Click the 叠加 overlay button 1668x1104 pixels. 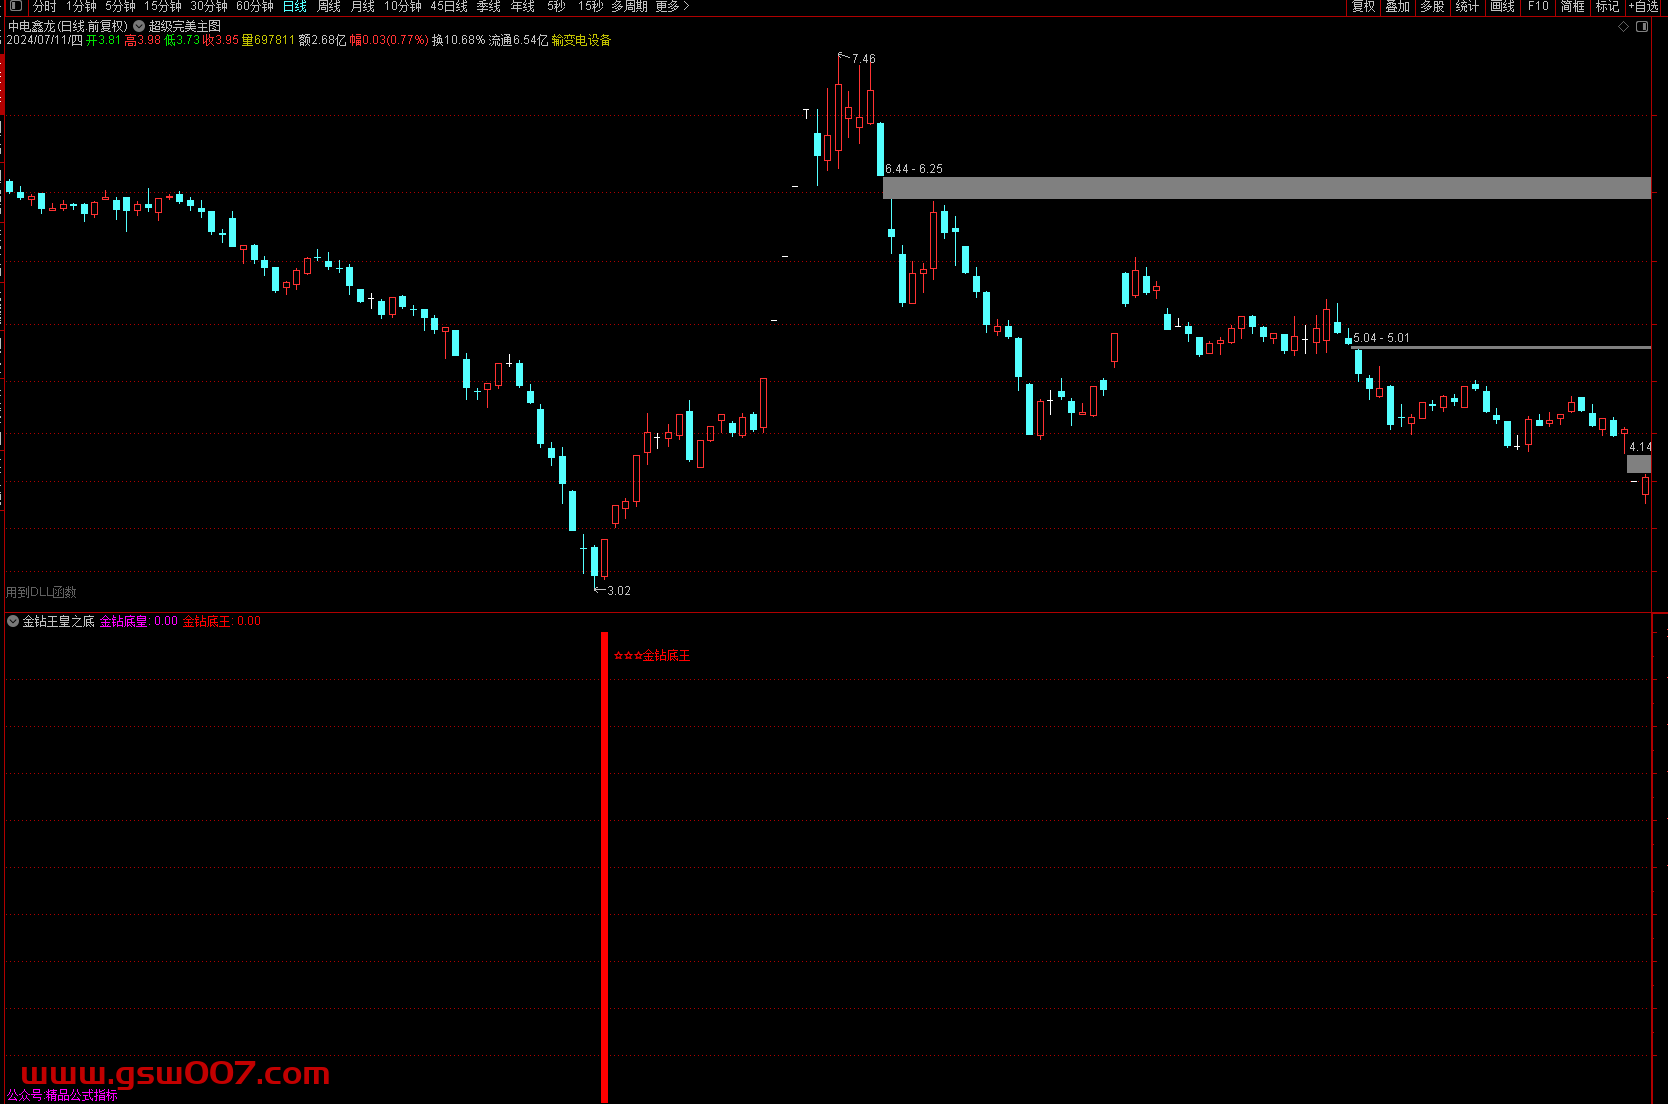(x=1397, y=6)
